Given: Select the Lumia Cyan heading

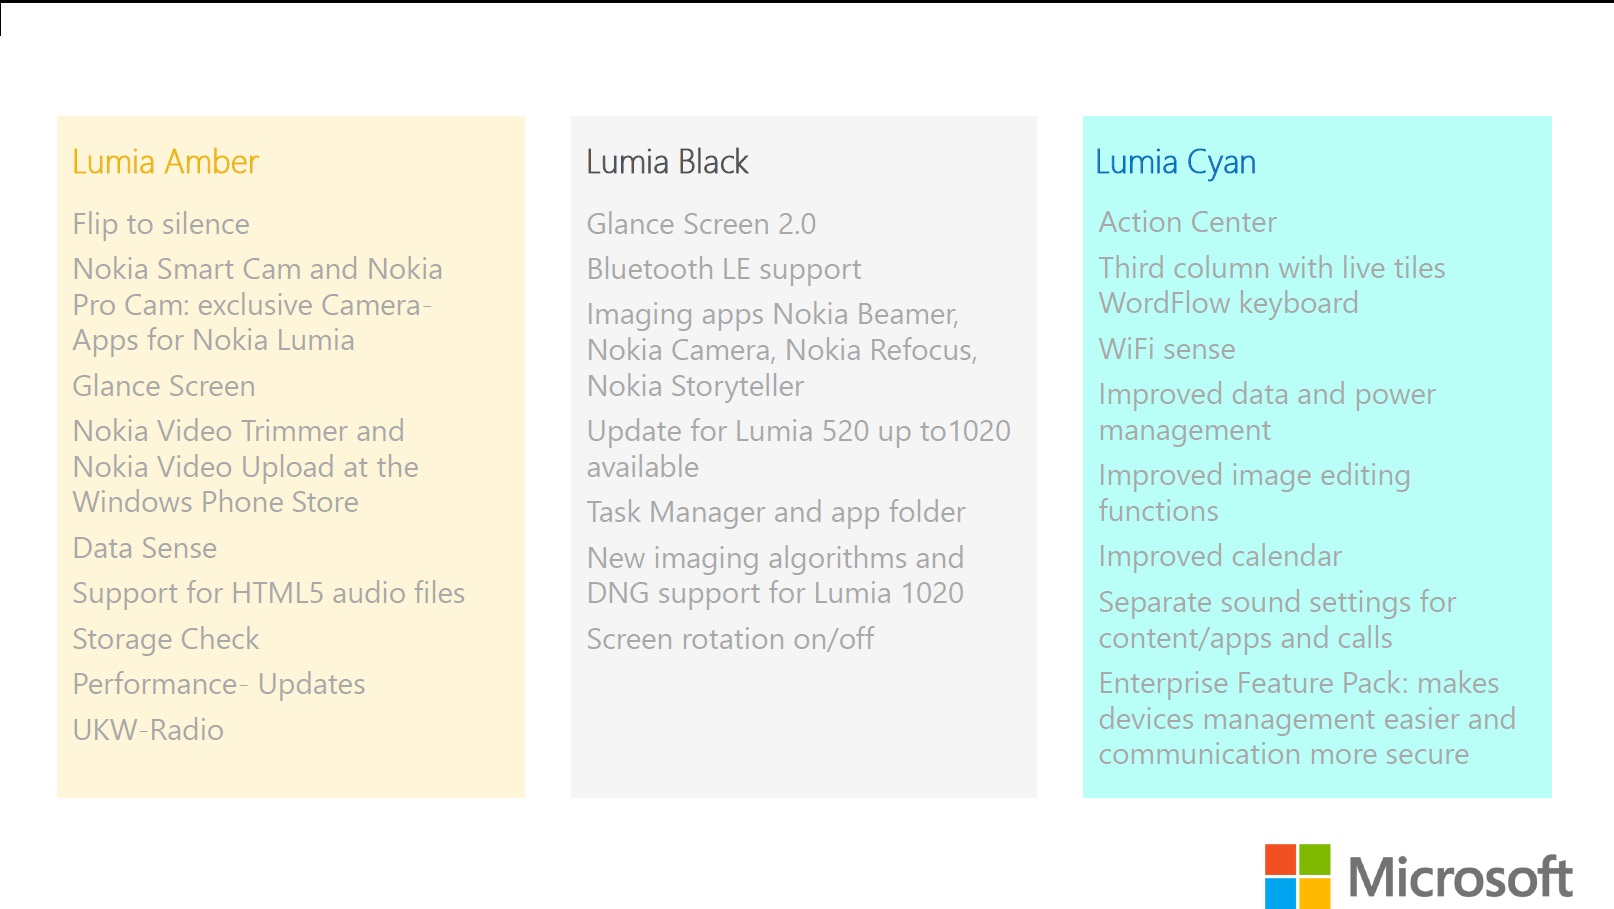Looking at the screenshot, I should [x=1175, y=162].
